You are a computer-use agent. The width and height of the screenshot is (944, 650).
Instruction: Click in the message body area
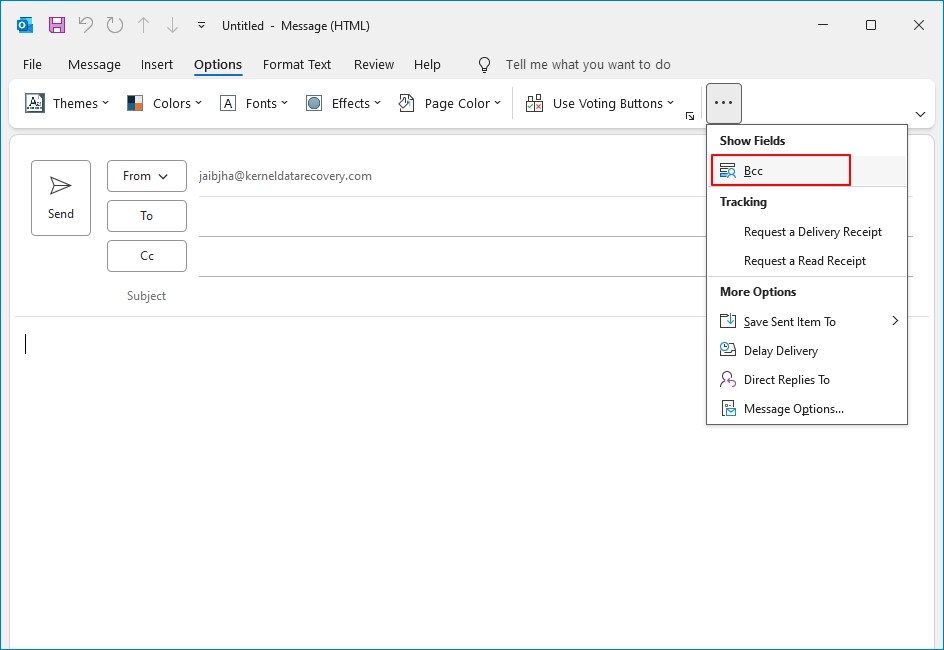click(x=470, y=481)
